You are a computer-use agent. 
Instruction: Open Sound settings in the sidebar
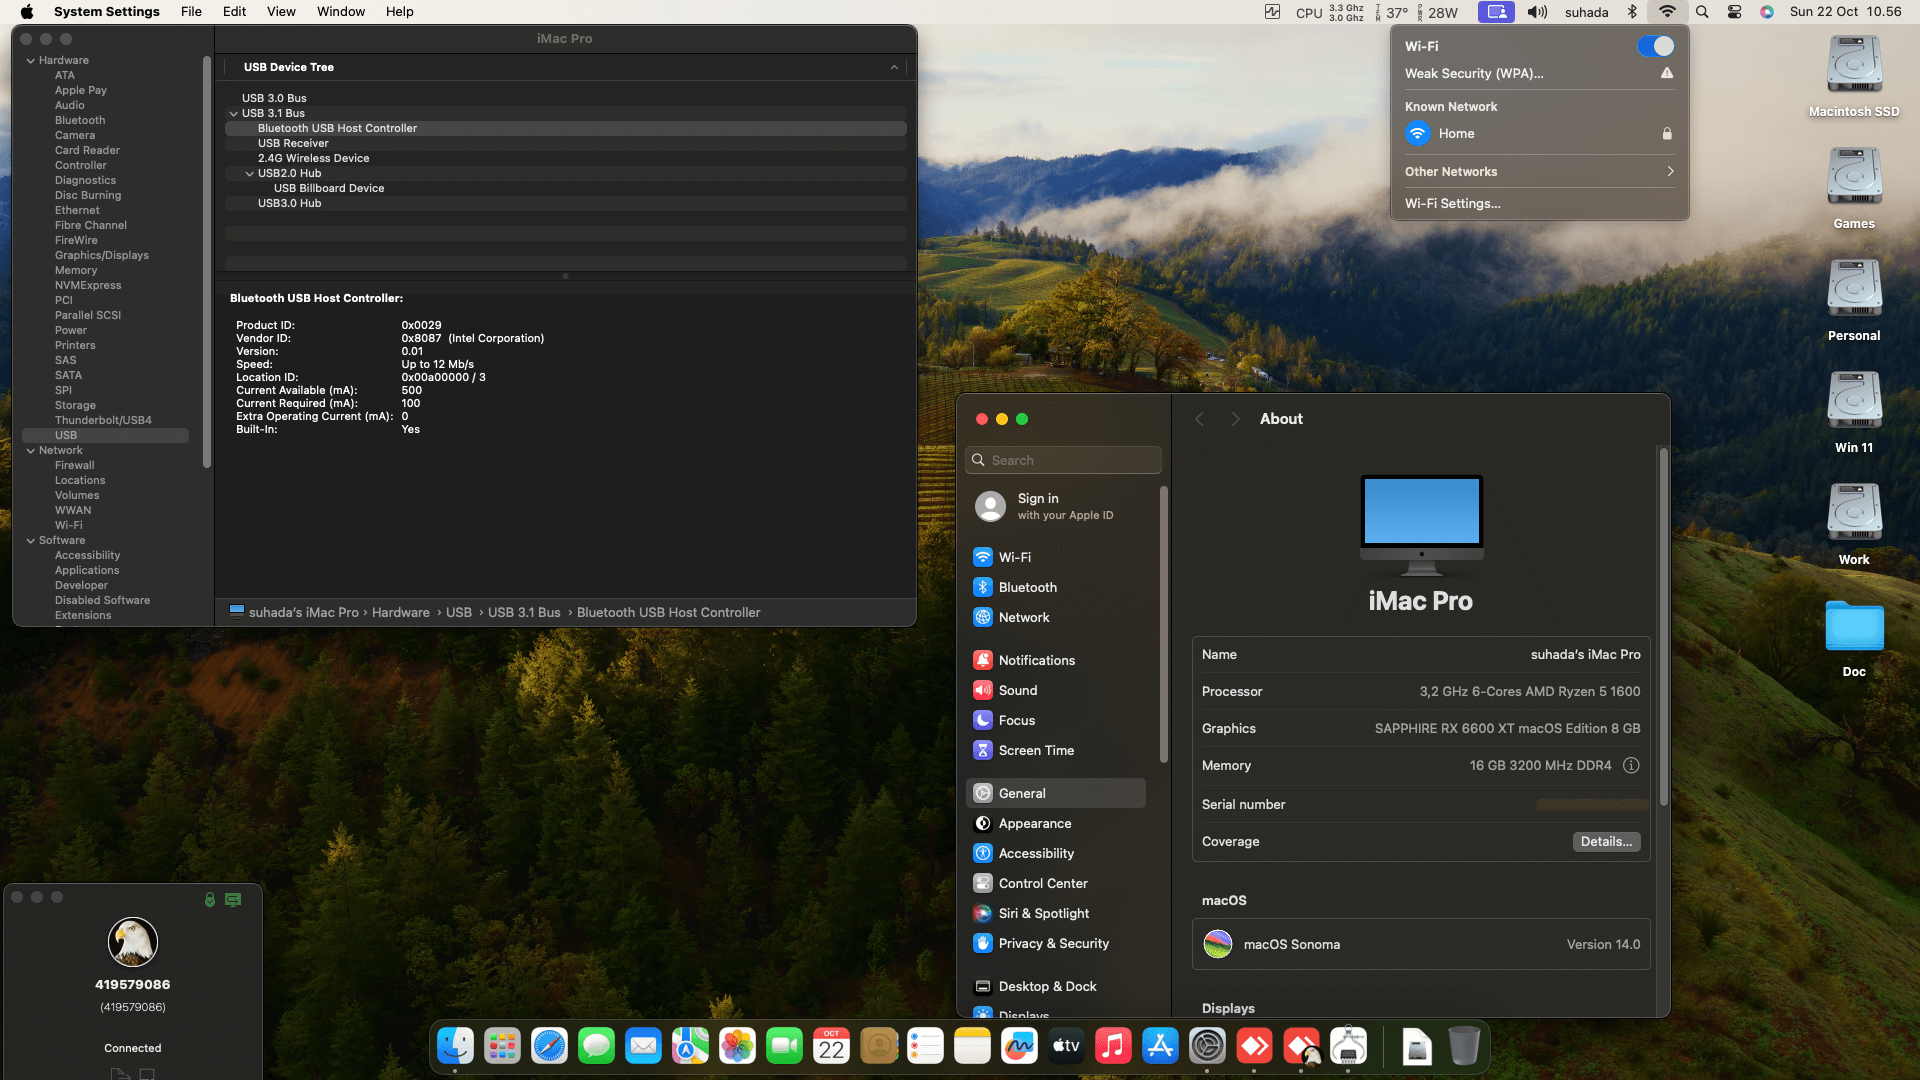coord(1017,690)
